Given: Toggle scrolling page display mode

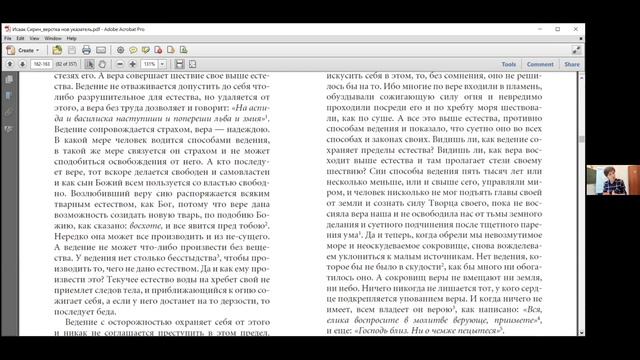Looking at the screenshot, I should tap(180, 64).
